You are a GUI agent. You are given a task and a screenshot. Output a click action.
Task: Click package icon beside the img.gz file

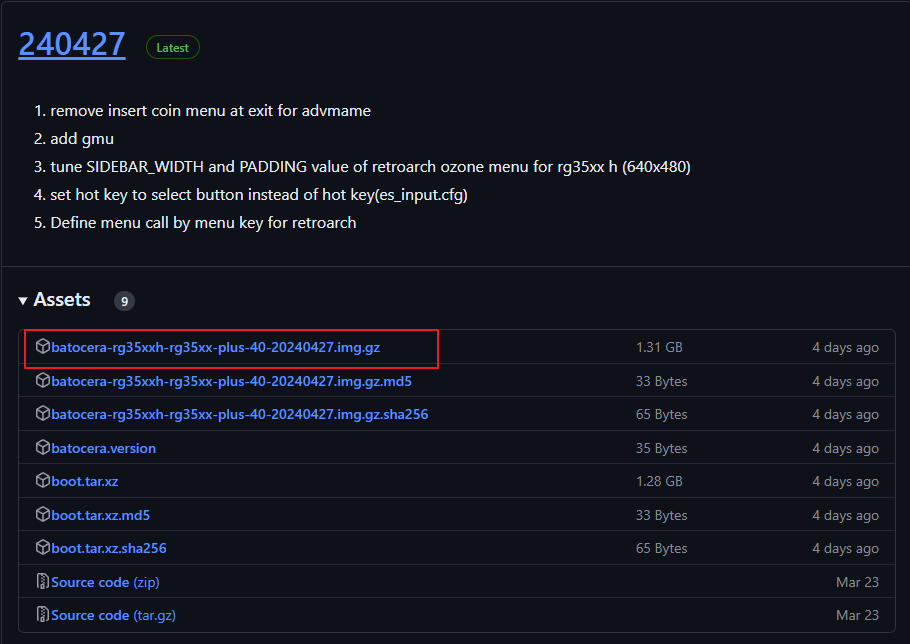click(42, 346)
